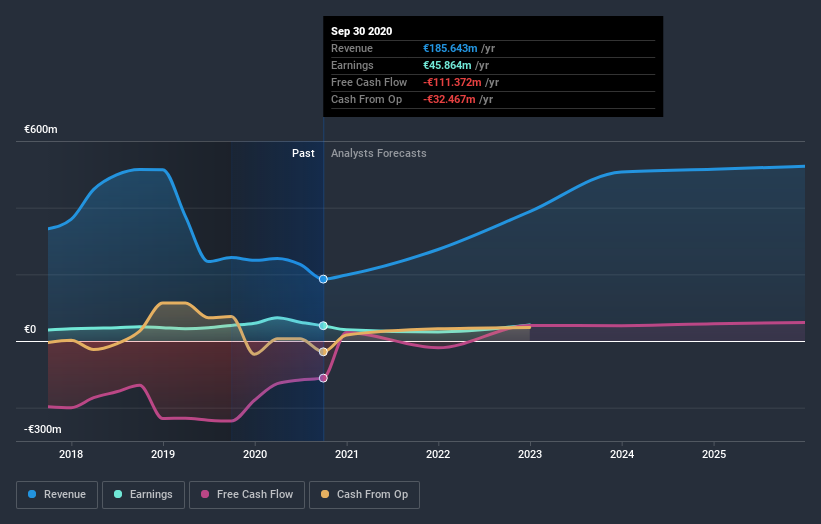The height and width of the screenshot is (524, 821).
Task: Click the -€300m y-axis label
Action: coord(43,429)
